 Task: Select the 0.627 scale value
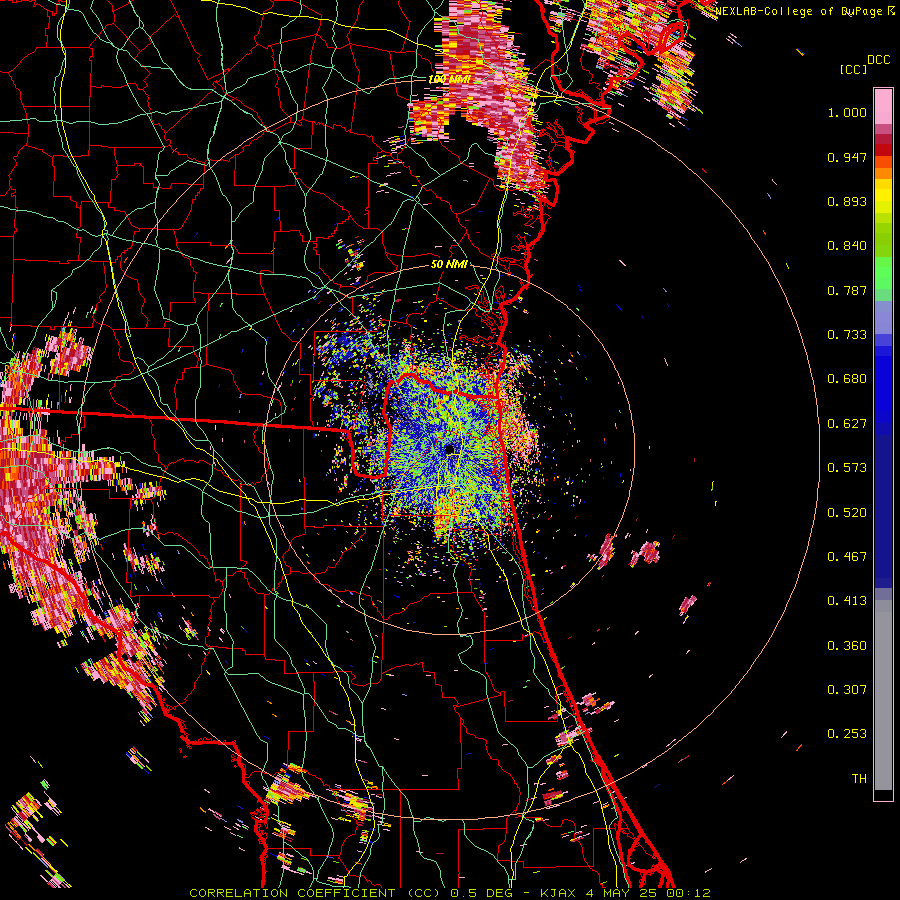tap(847, 424)
